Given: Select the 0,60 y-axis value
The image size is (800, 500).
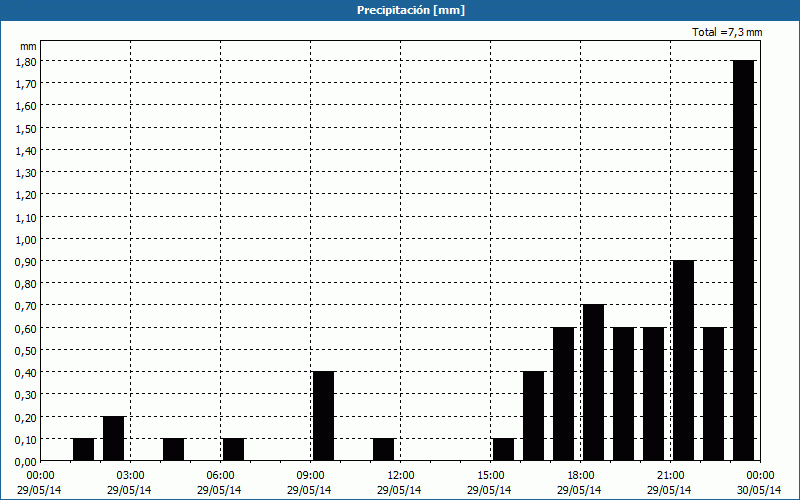Looking at the screenshot, I should 26,328.
